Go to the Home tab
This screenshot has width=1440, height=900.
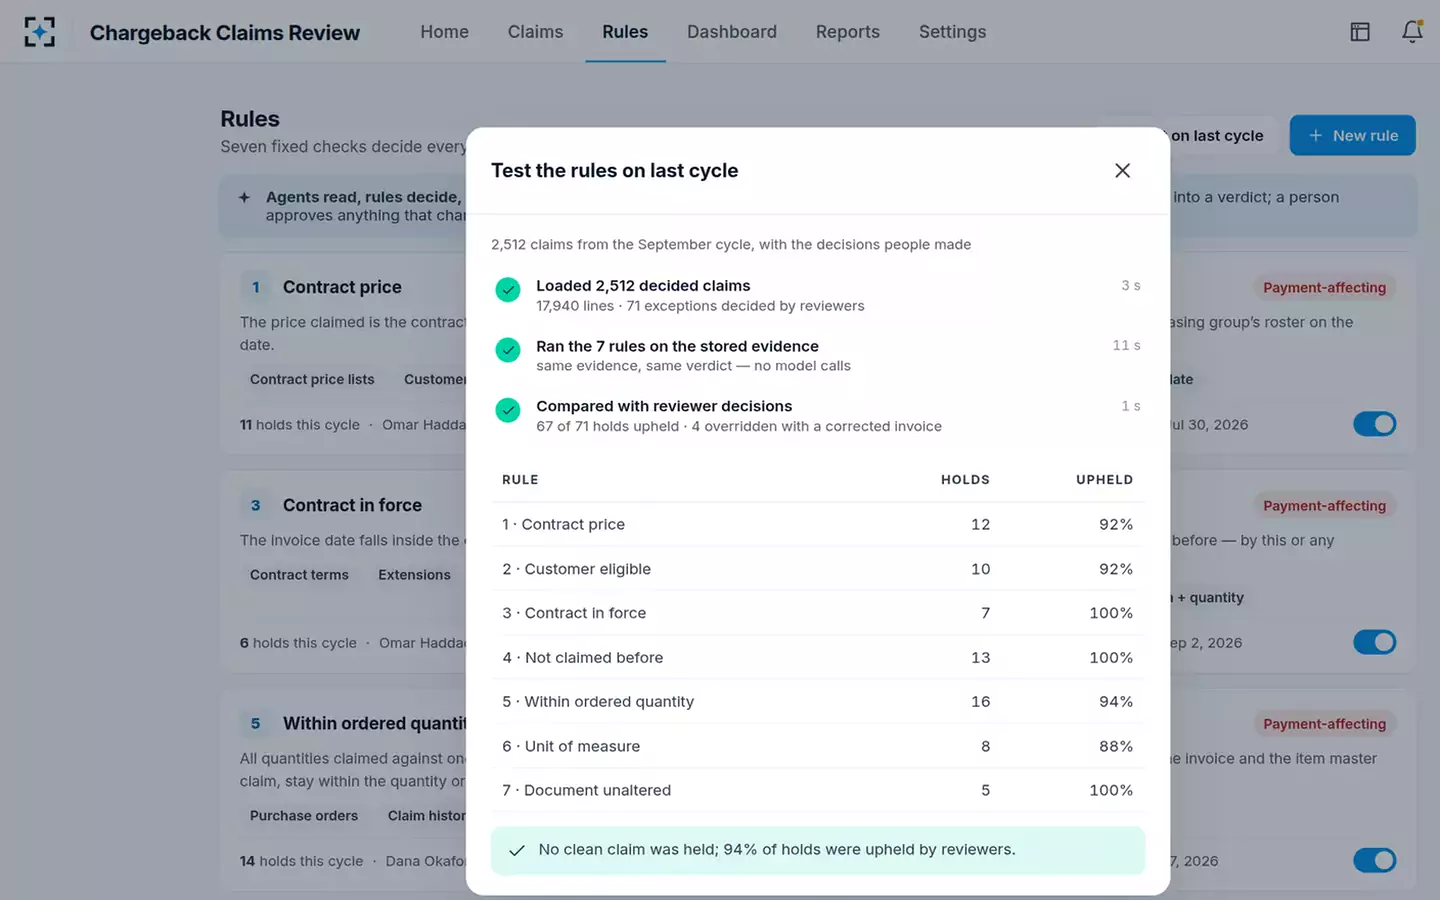pos(444,32)
